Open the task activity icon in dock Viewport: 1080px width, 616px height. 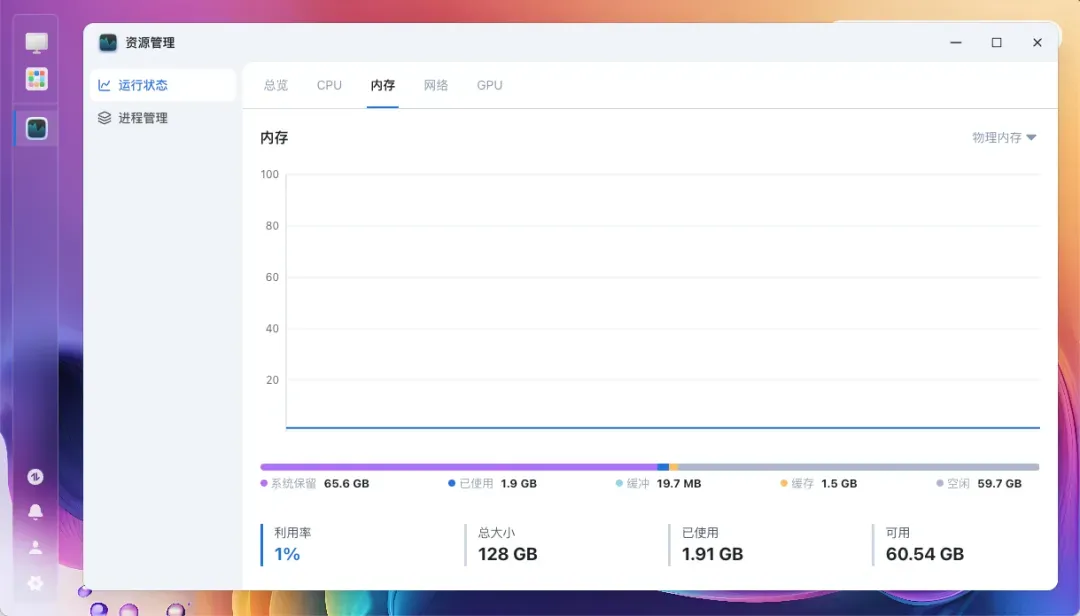[x=35, y=477]
